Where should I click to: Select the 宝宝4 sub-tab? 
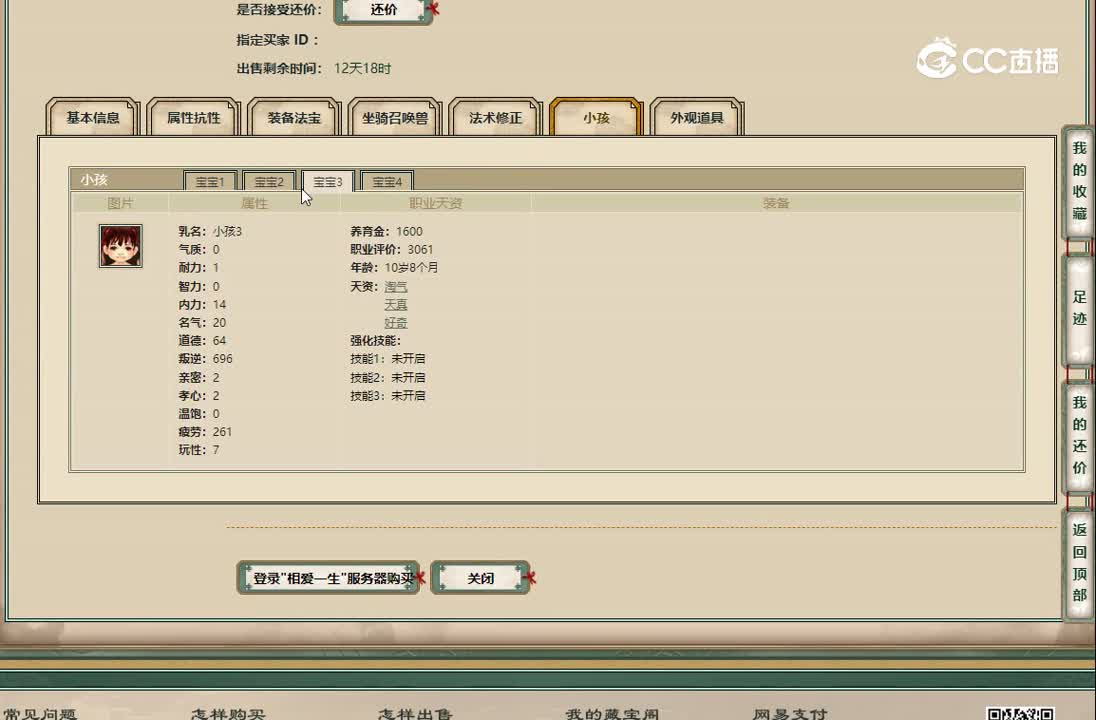(387, 181)
